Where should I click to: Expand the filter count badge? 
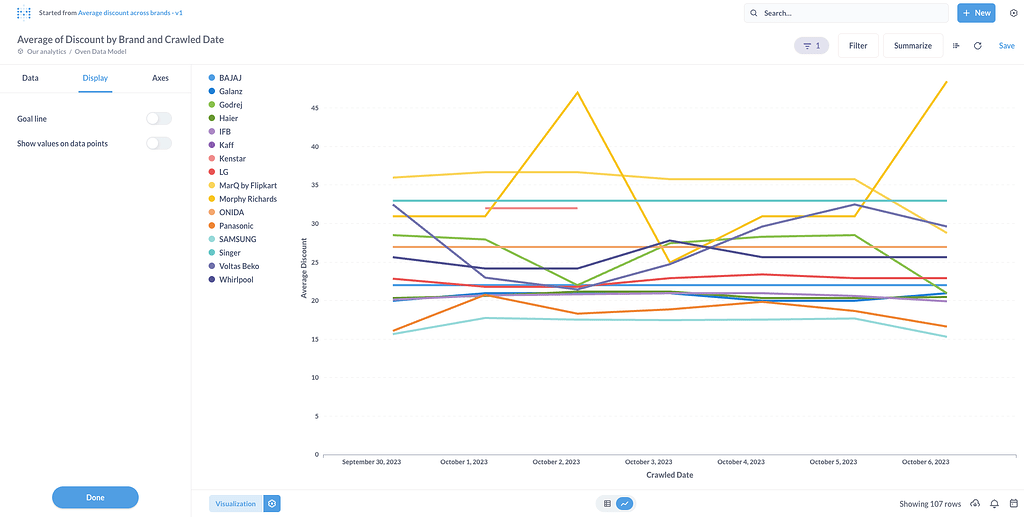811,45
